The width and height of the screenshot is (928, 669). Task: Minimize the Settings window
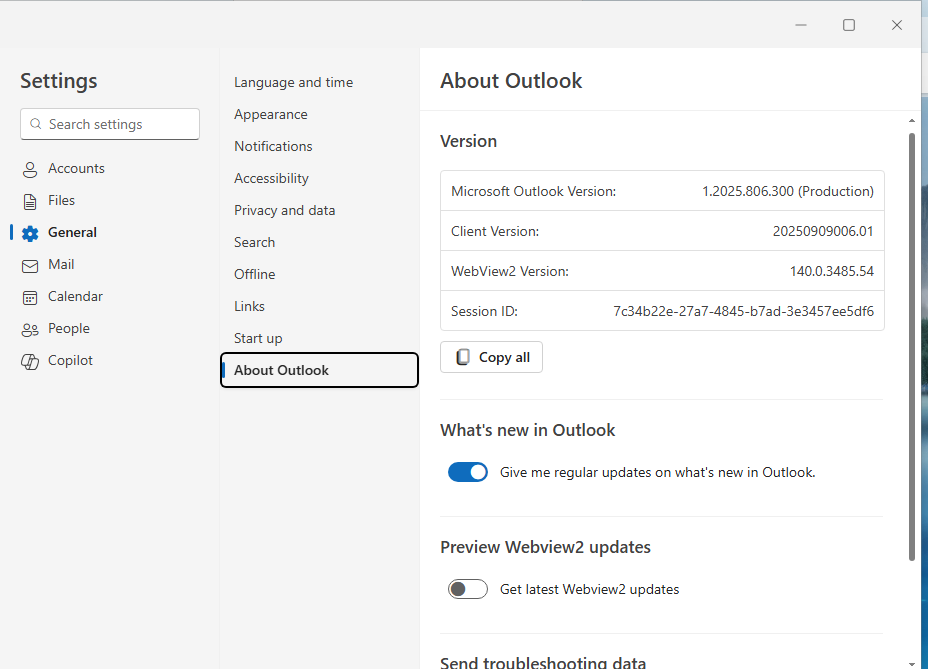[801, 25]
